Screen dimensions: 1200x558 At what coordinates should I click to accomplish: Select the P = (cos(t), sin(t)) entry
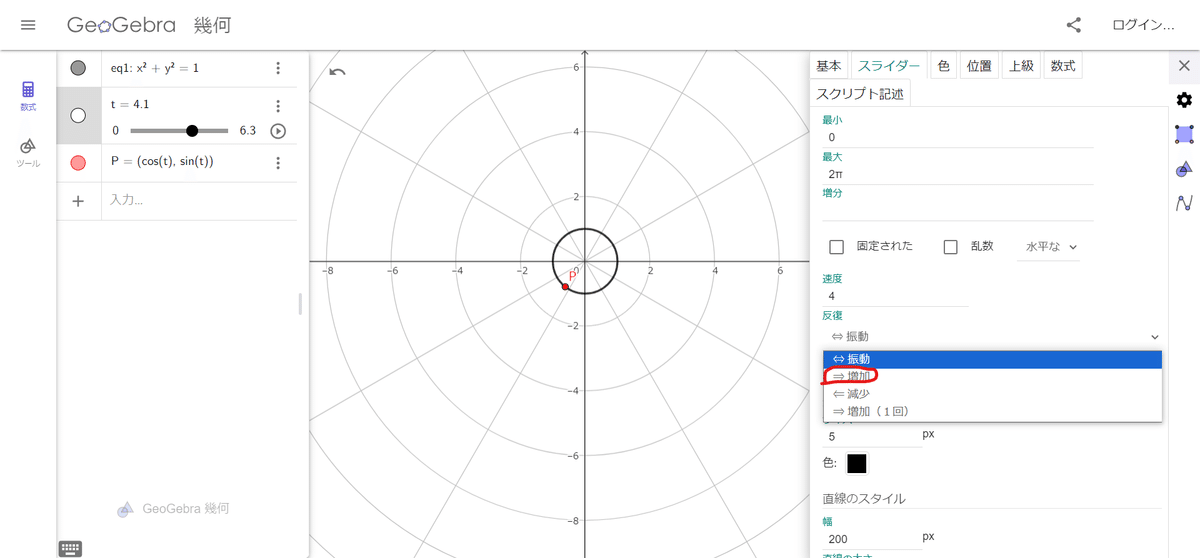click(x=162, y=162)
